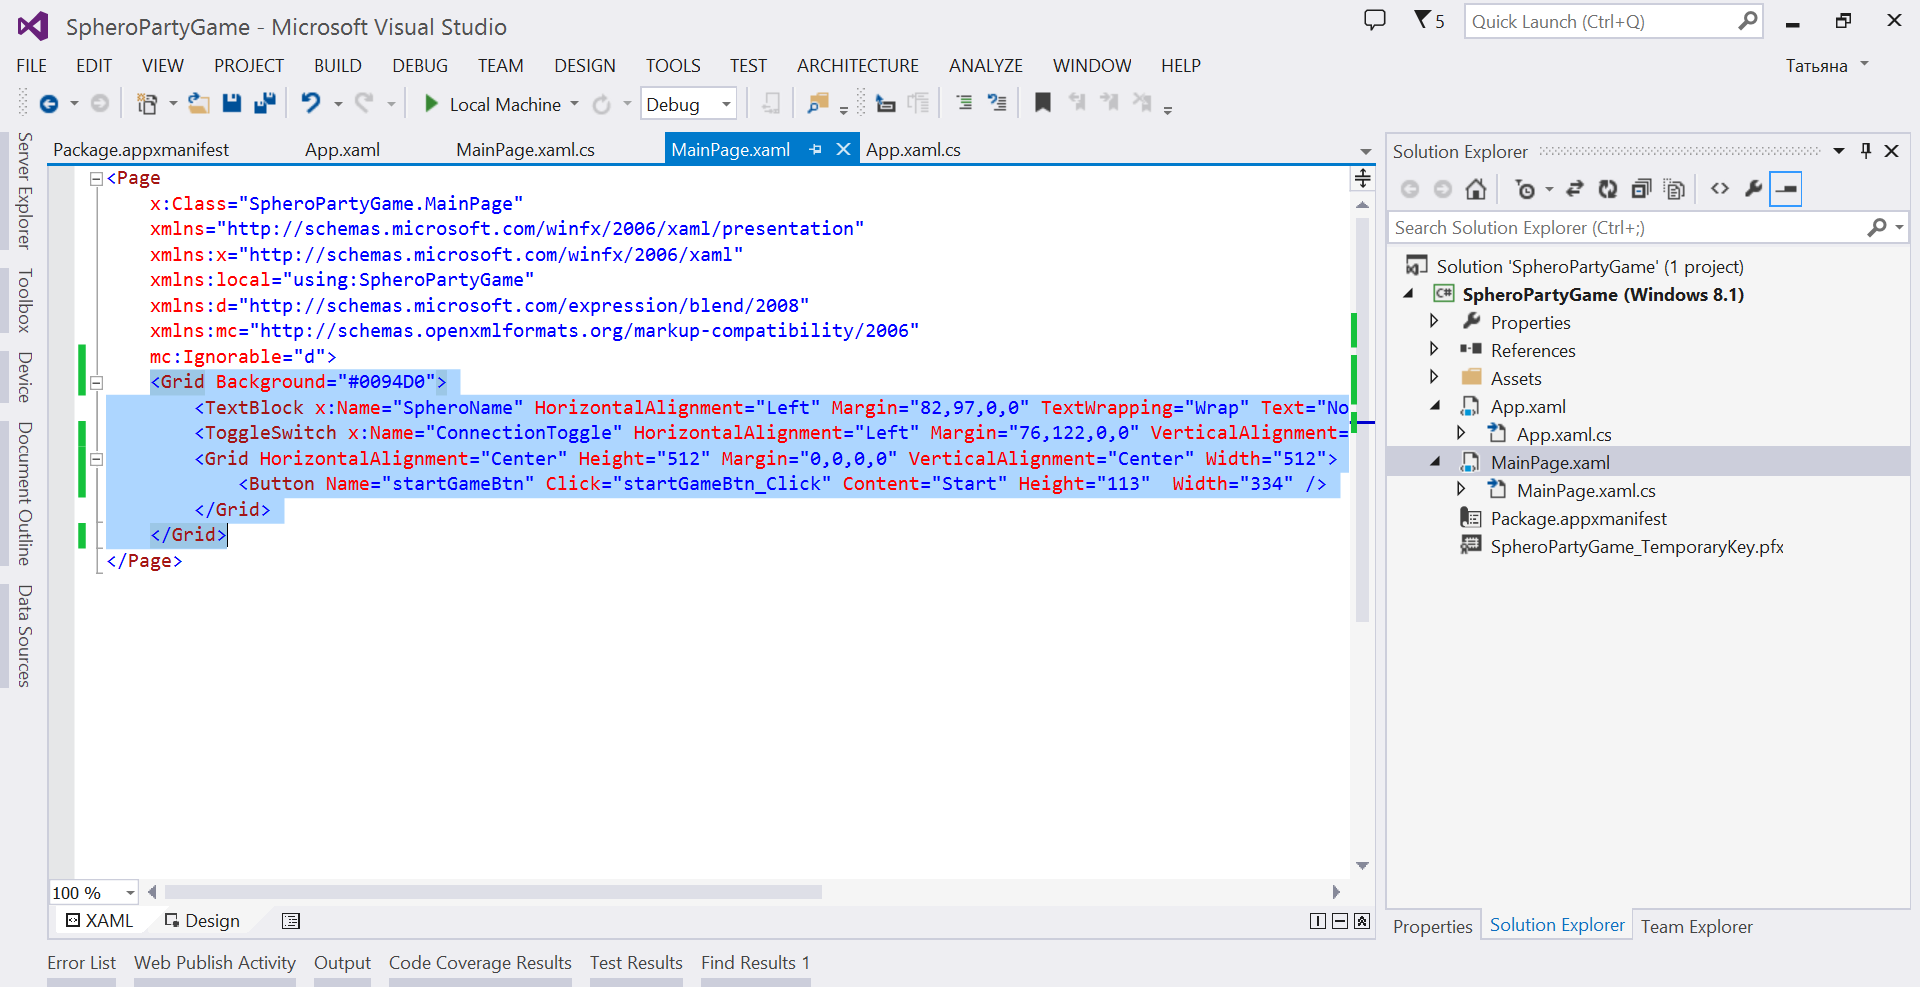Open the TOOLS menu
1920x987 pixels.
[673, 66]
